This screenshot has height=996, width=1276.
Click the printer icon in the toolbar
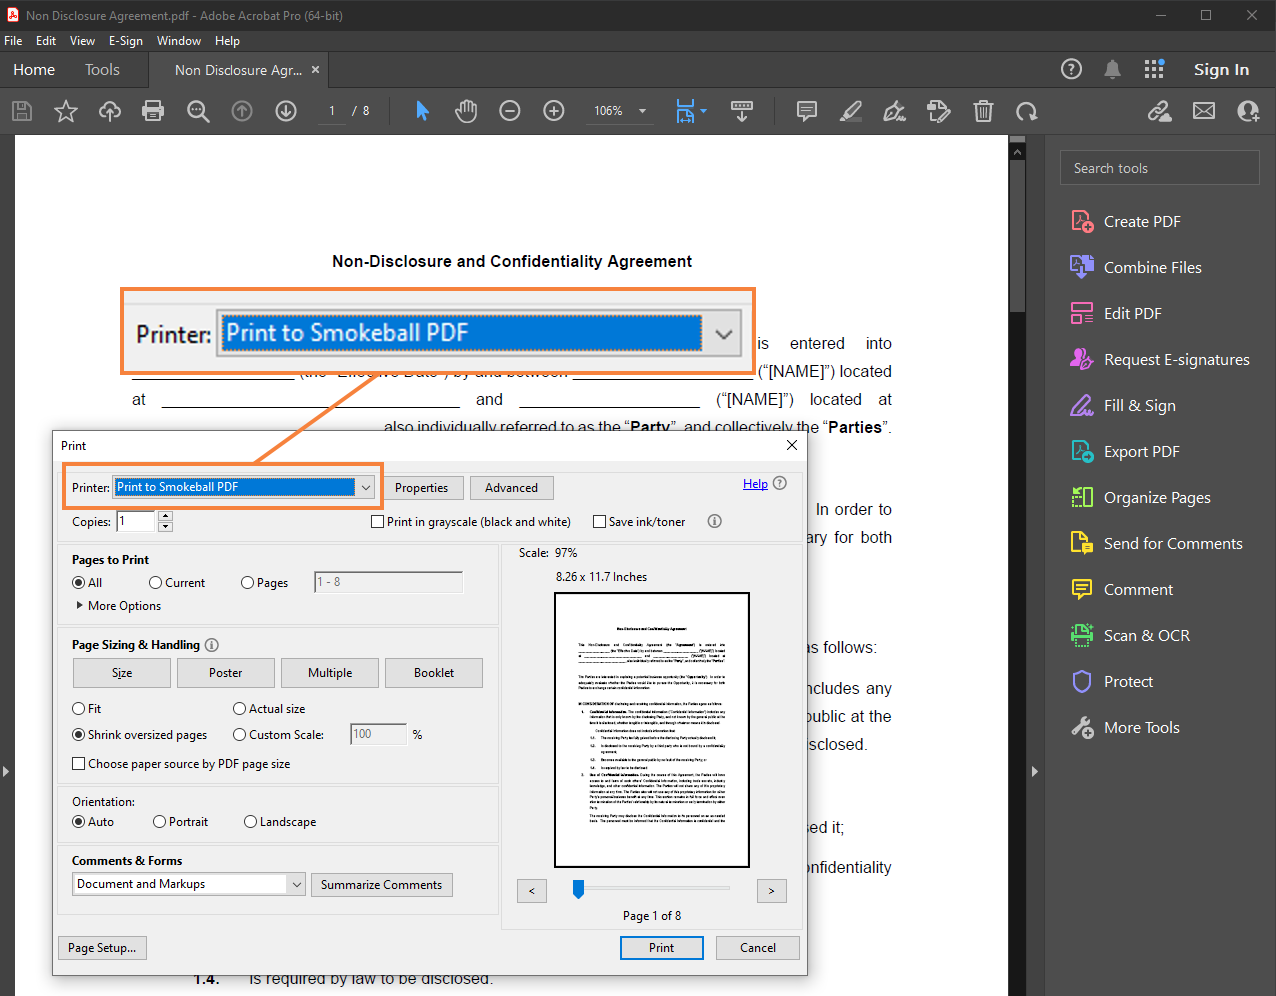(x=153, y=111)
